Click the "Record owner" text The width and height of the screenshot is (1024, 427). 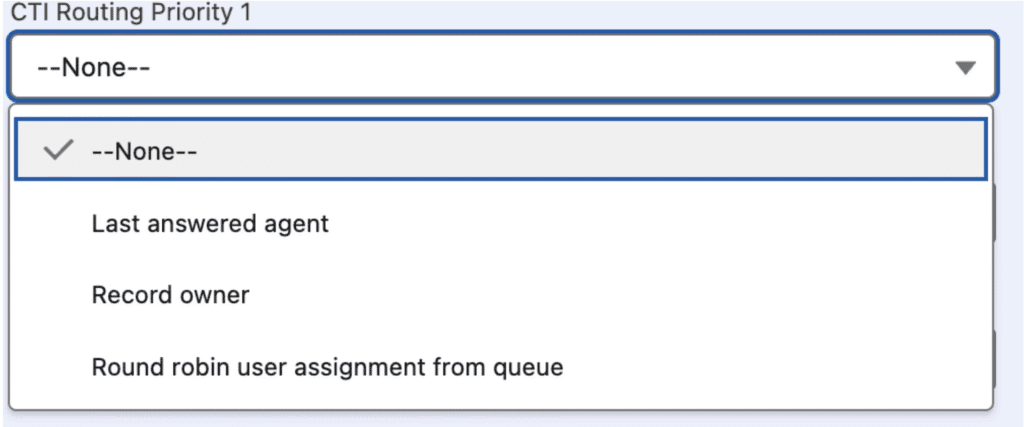(x=170, y=295)
